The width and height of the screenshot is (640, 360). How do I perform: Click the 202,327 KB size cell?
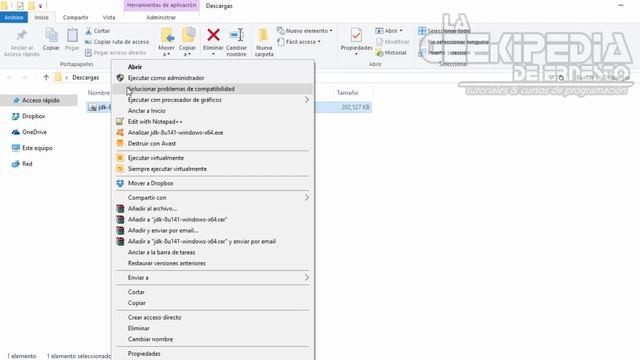click(355, 107)
